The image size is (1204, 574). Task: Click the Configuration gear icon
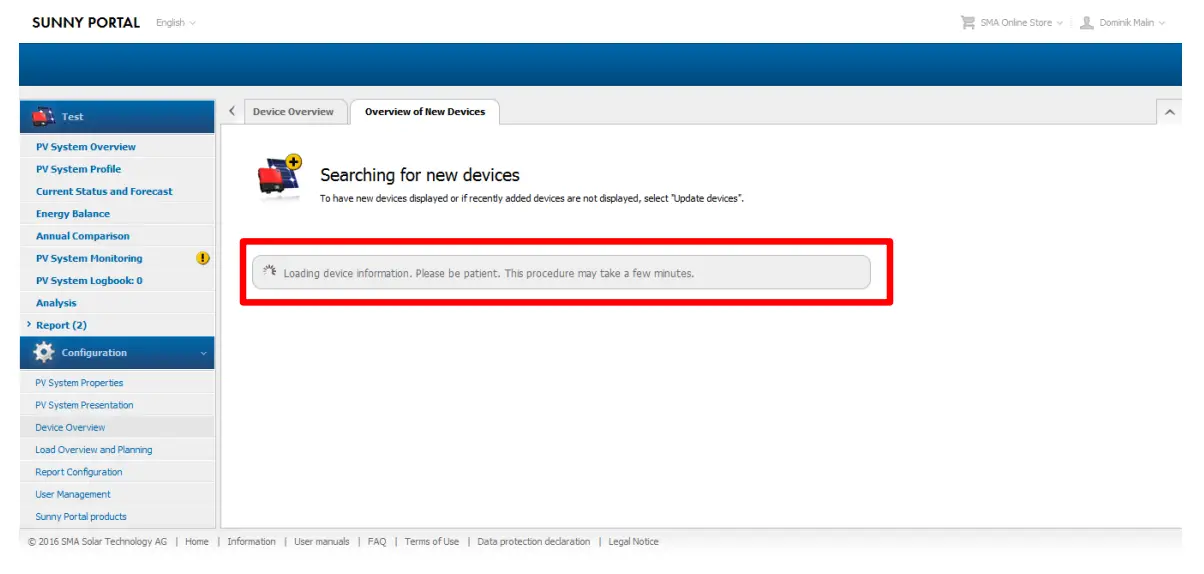44,352
